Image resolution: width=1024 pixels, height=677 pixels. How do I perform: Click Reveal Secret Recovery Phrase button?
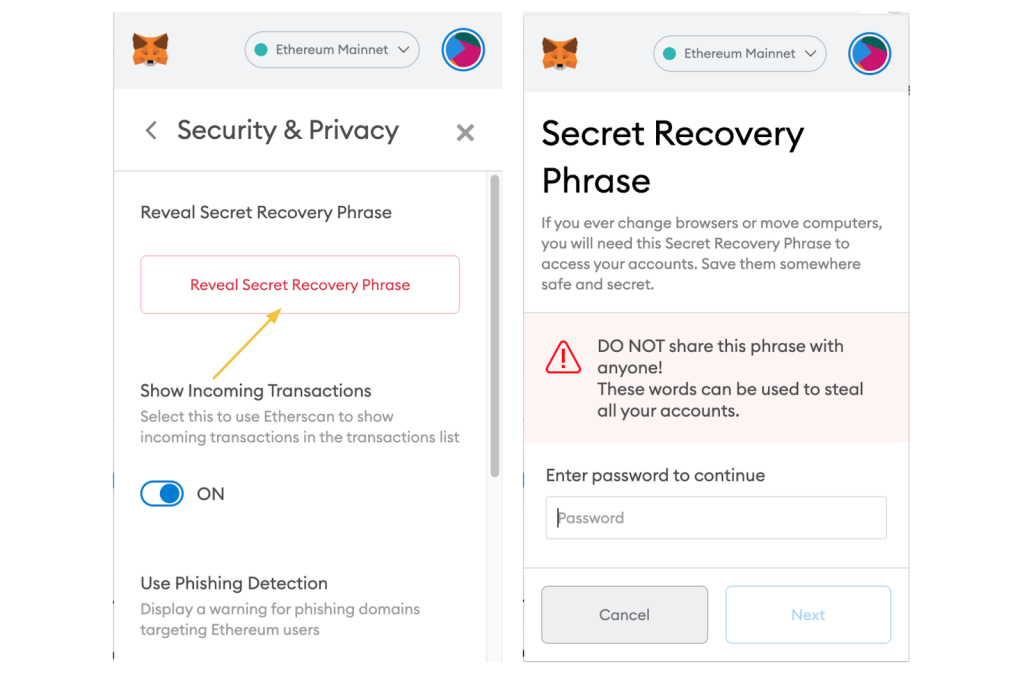(300, 285)
